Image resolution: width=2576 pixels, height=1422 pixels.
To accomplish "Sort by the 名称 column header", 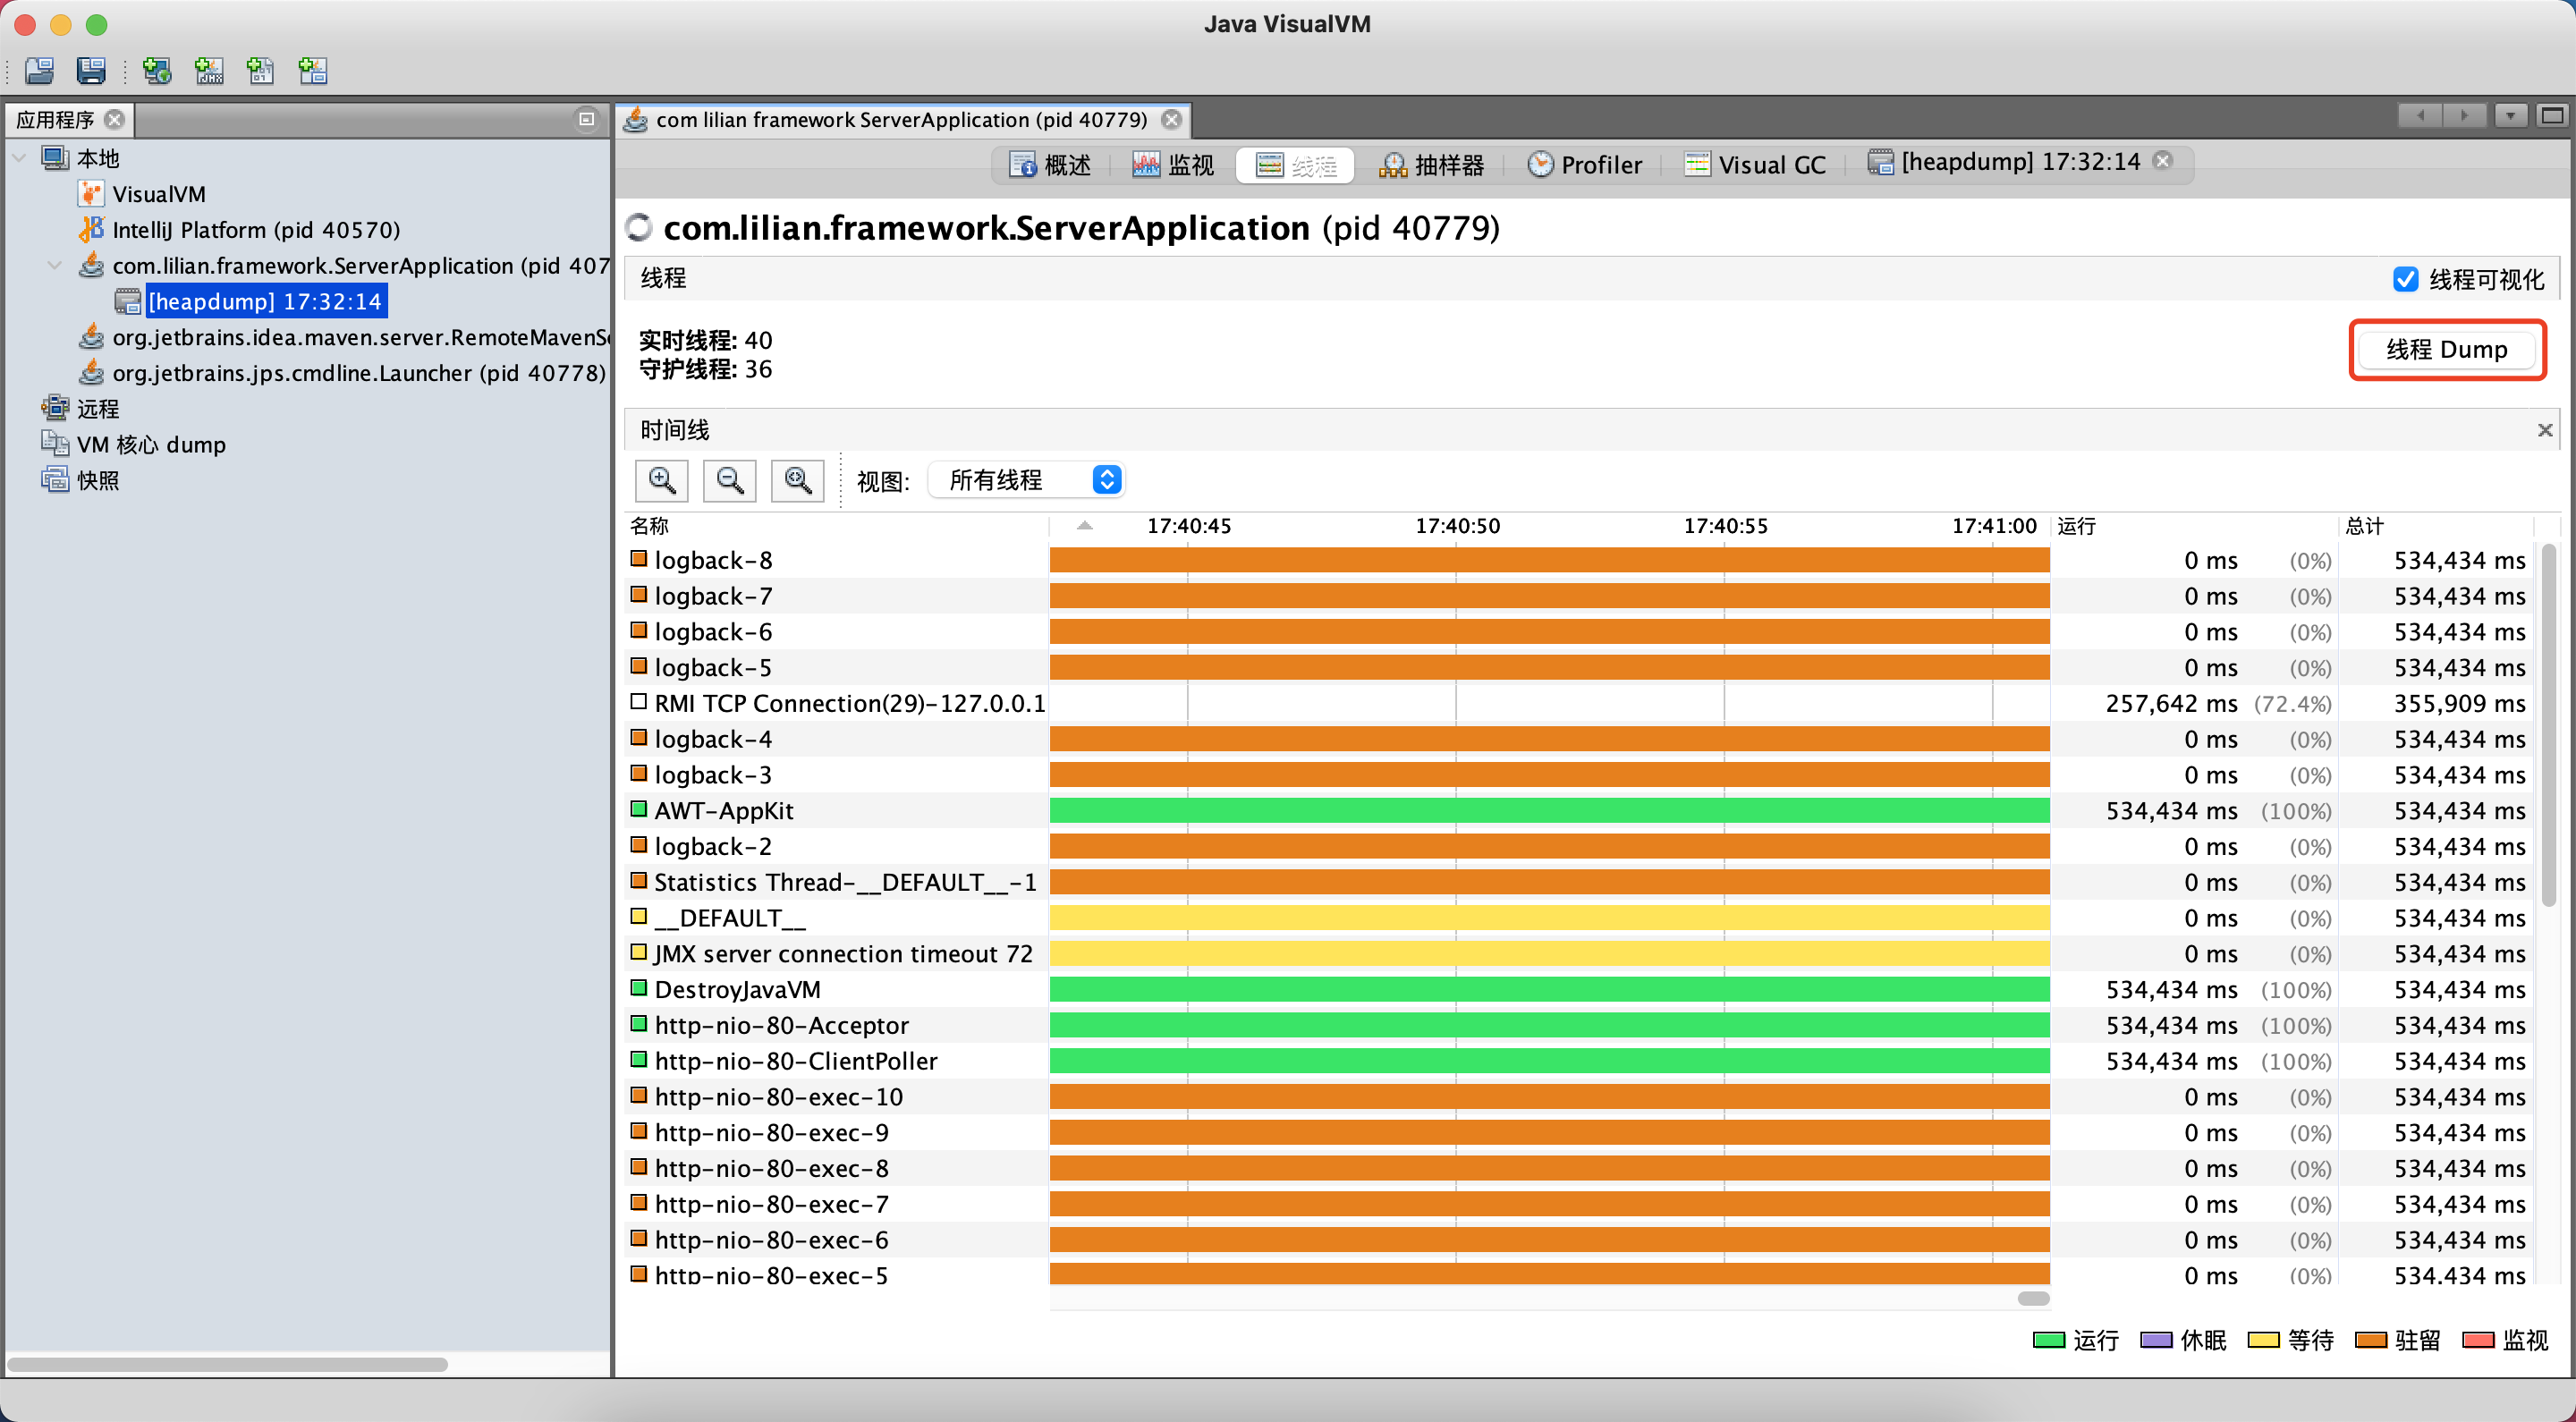I will pos(836,526).
